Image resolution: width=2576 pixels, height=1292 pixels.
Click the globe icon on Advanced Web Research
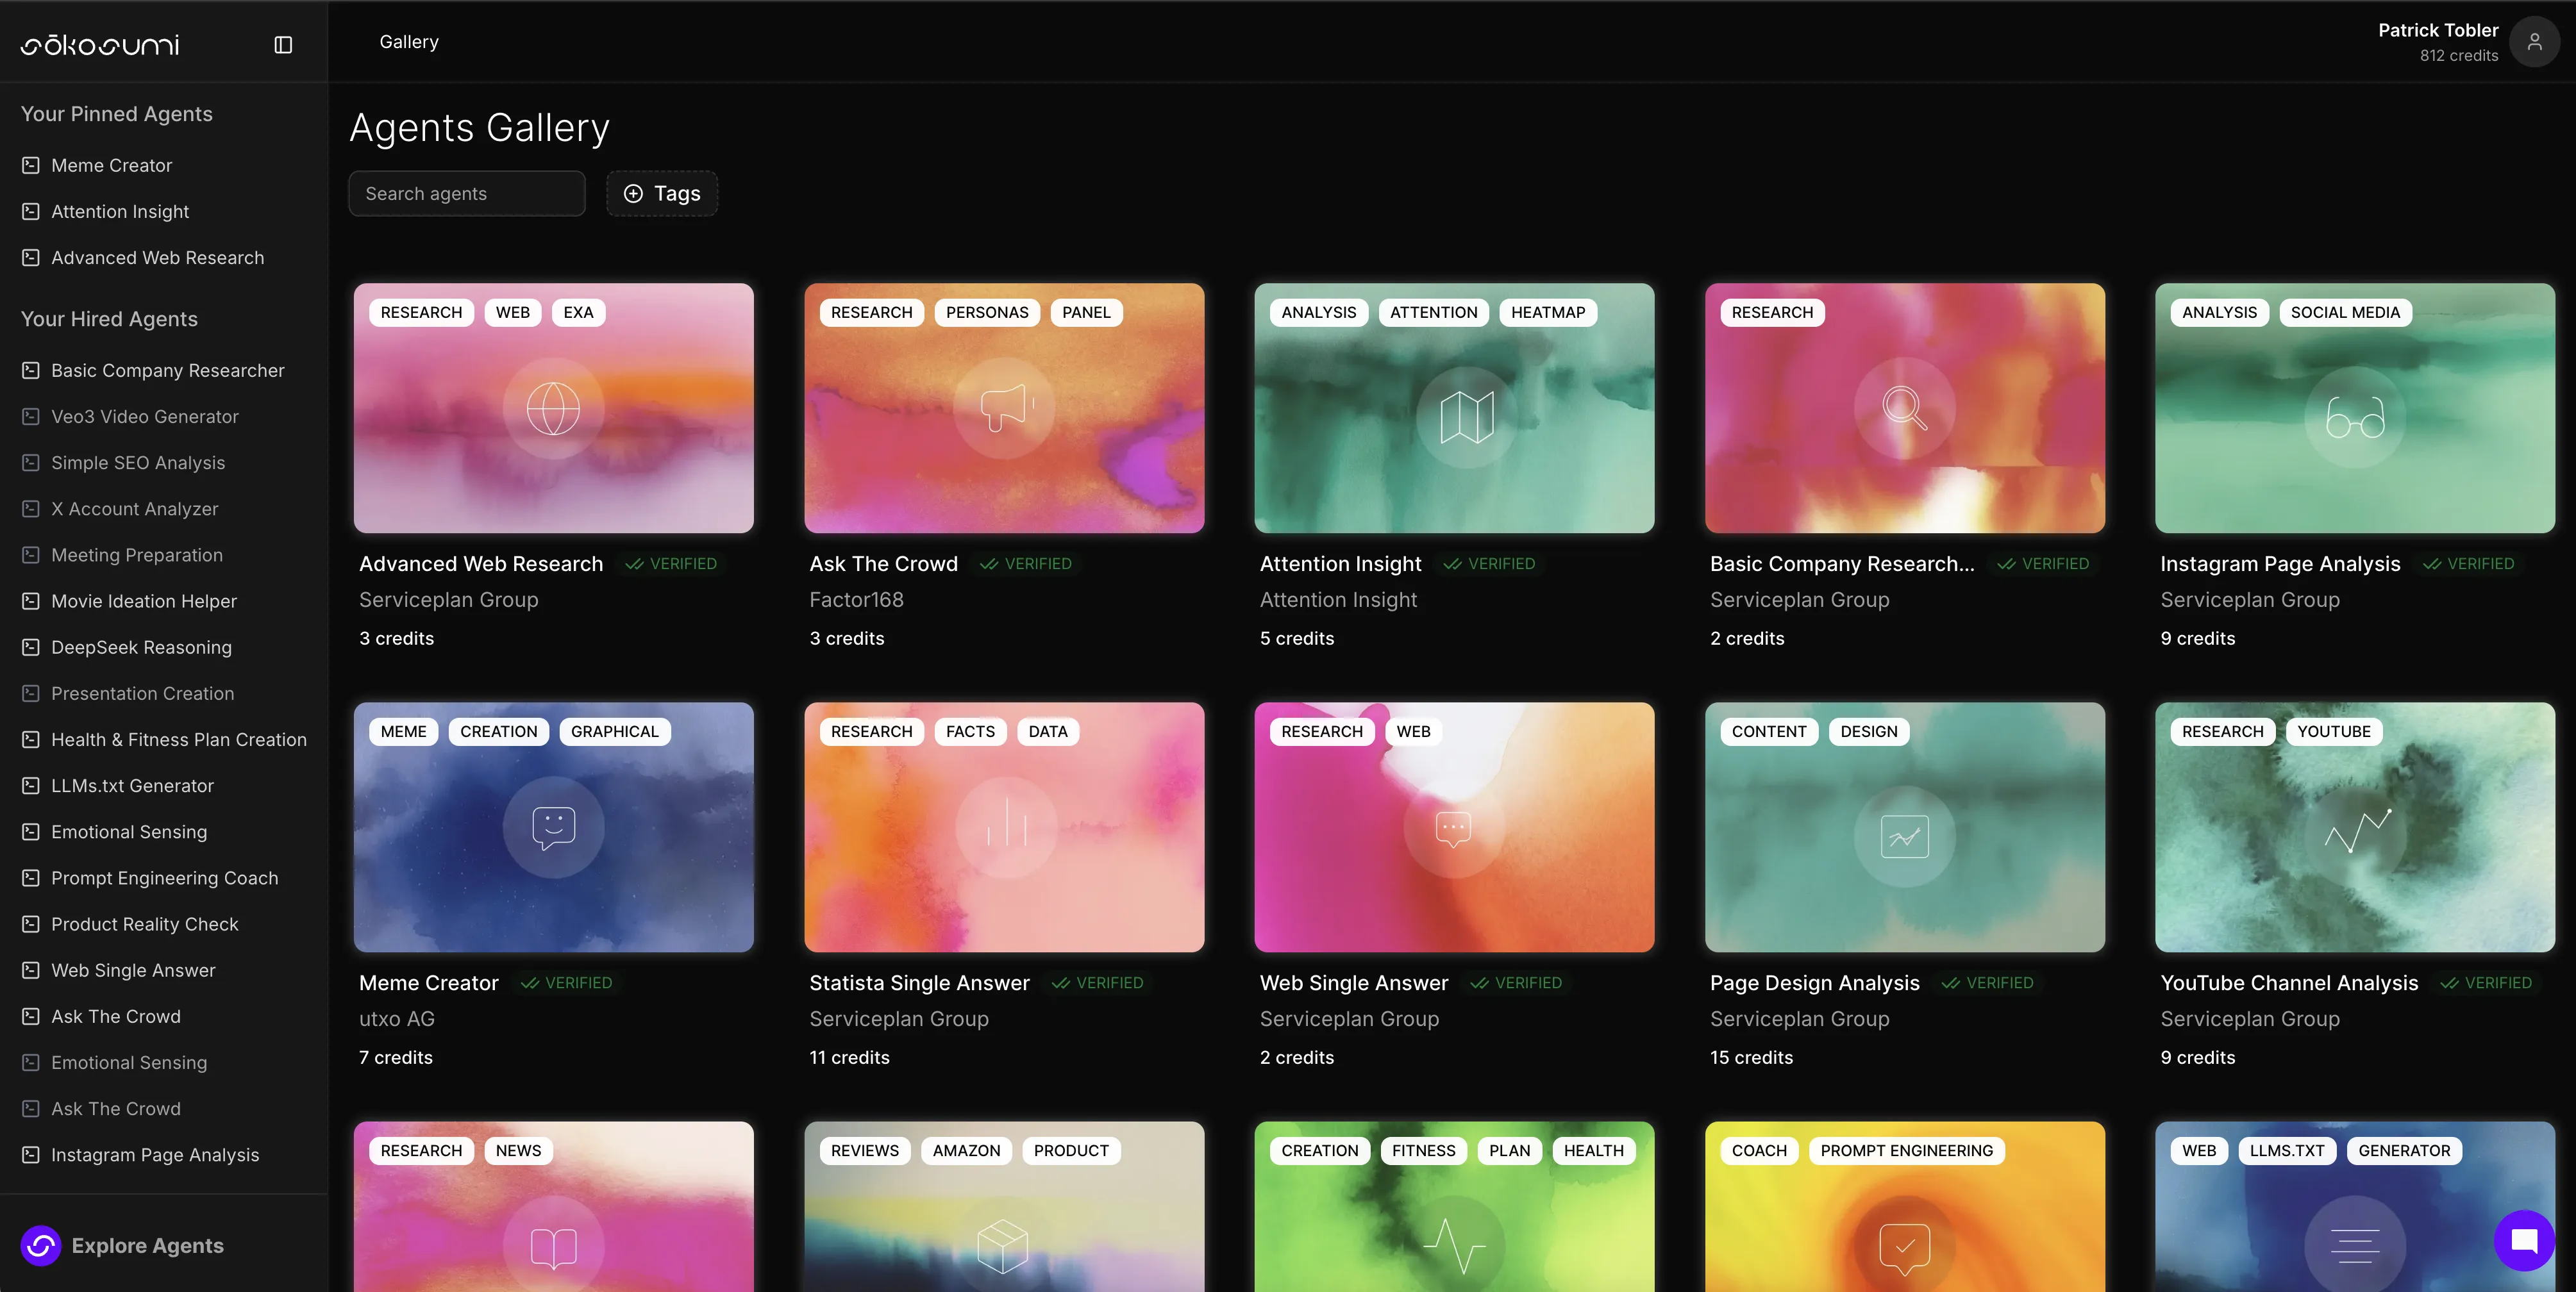coord(553,408)
